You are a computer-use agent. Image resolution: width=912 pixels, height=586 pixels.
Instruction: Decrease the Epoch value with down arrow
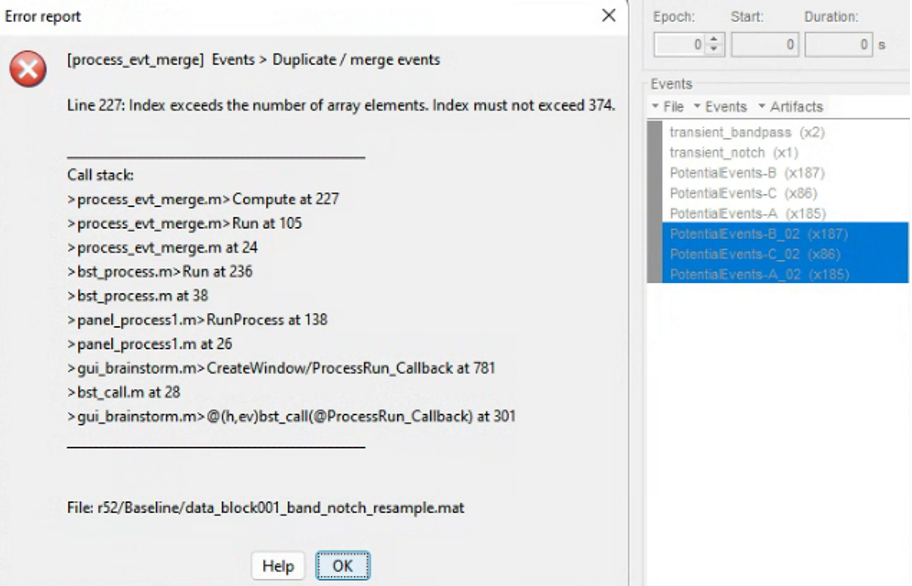coord(713,49)
